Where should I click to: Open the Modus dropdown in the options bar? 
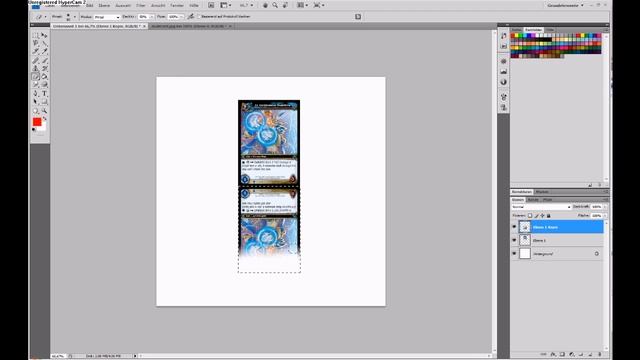(107, 17)
